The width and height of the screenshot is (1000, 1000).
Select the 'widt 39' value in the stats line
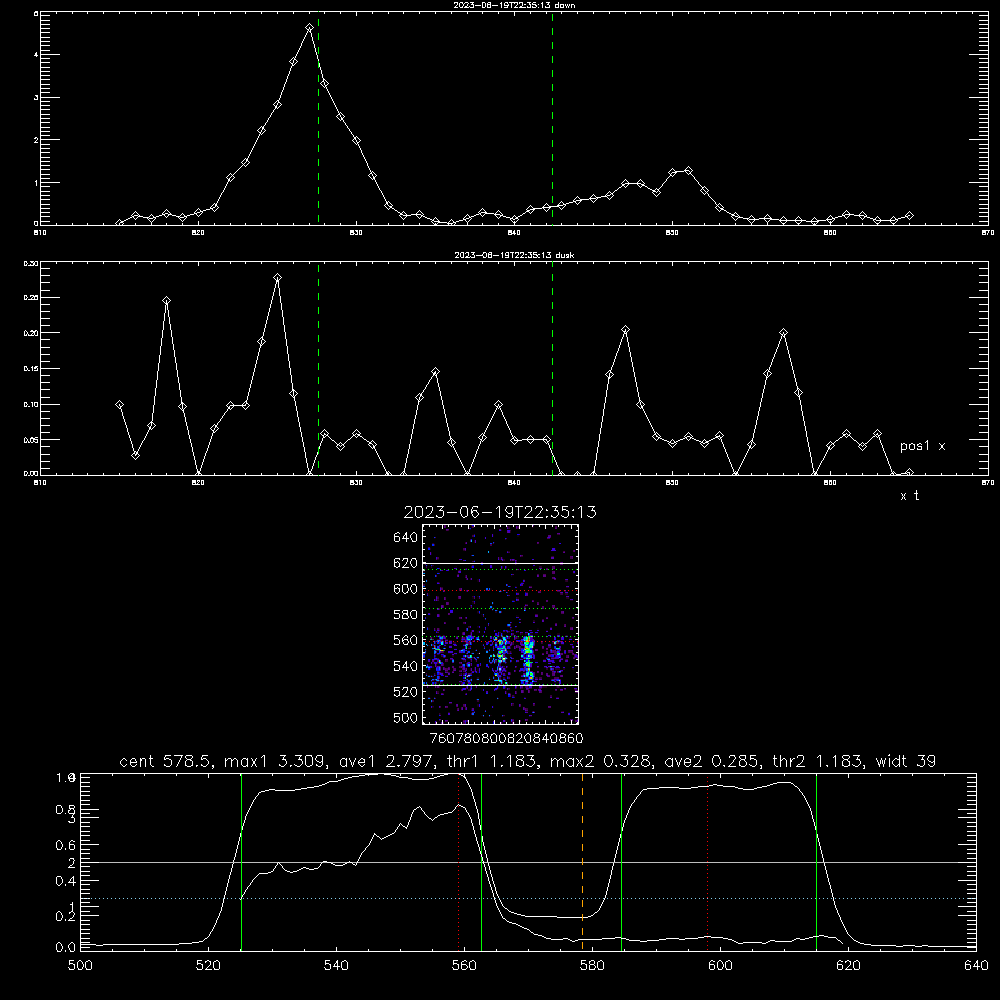pyautogui.click(x=906, y=761)
